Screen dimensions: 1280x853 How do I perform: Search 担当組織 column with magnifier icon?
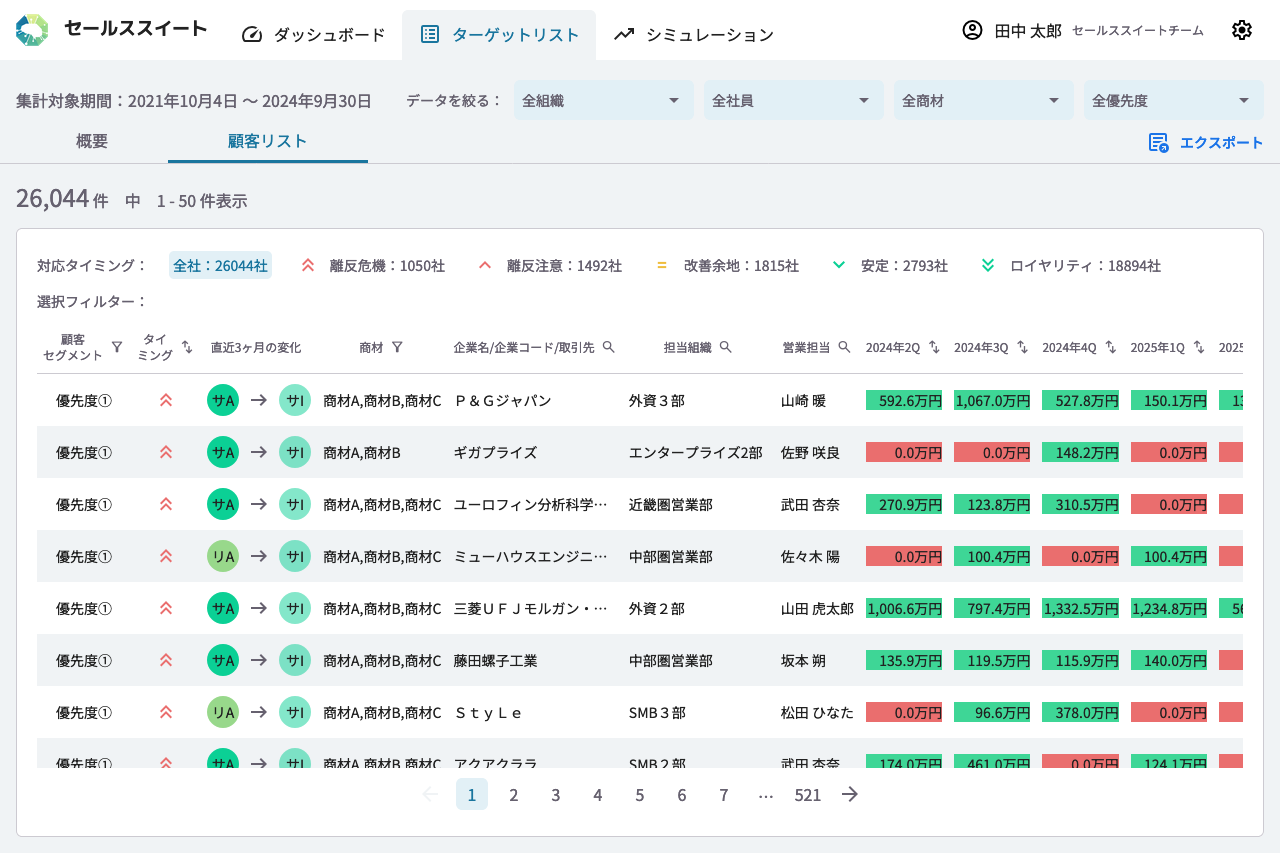726,347
